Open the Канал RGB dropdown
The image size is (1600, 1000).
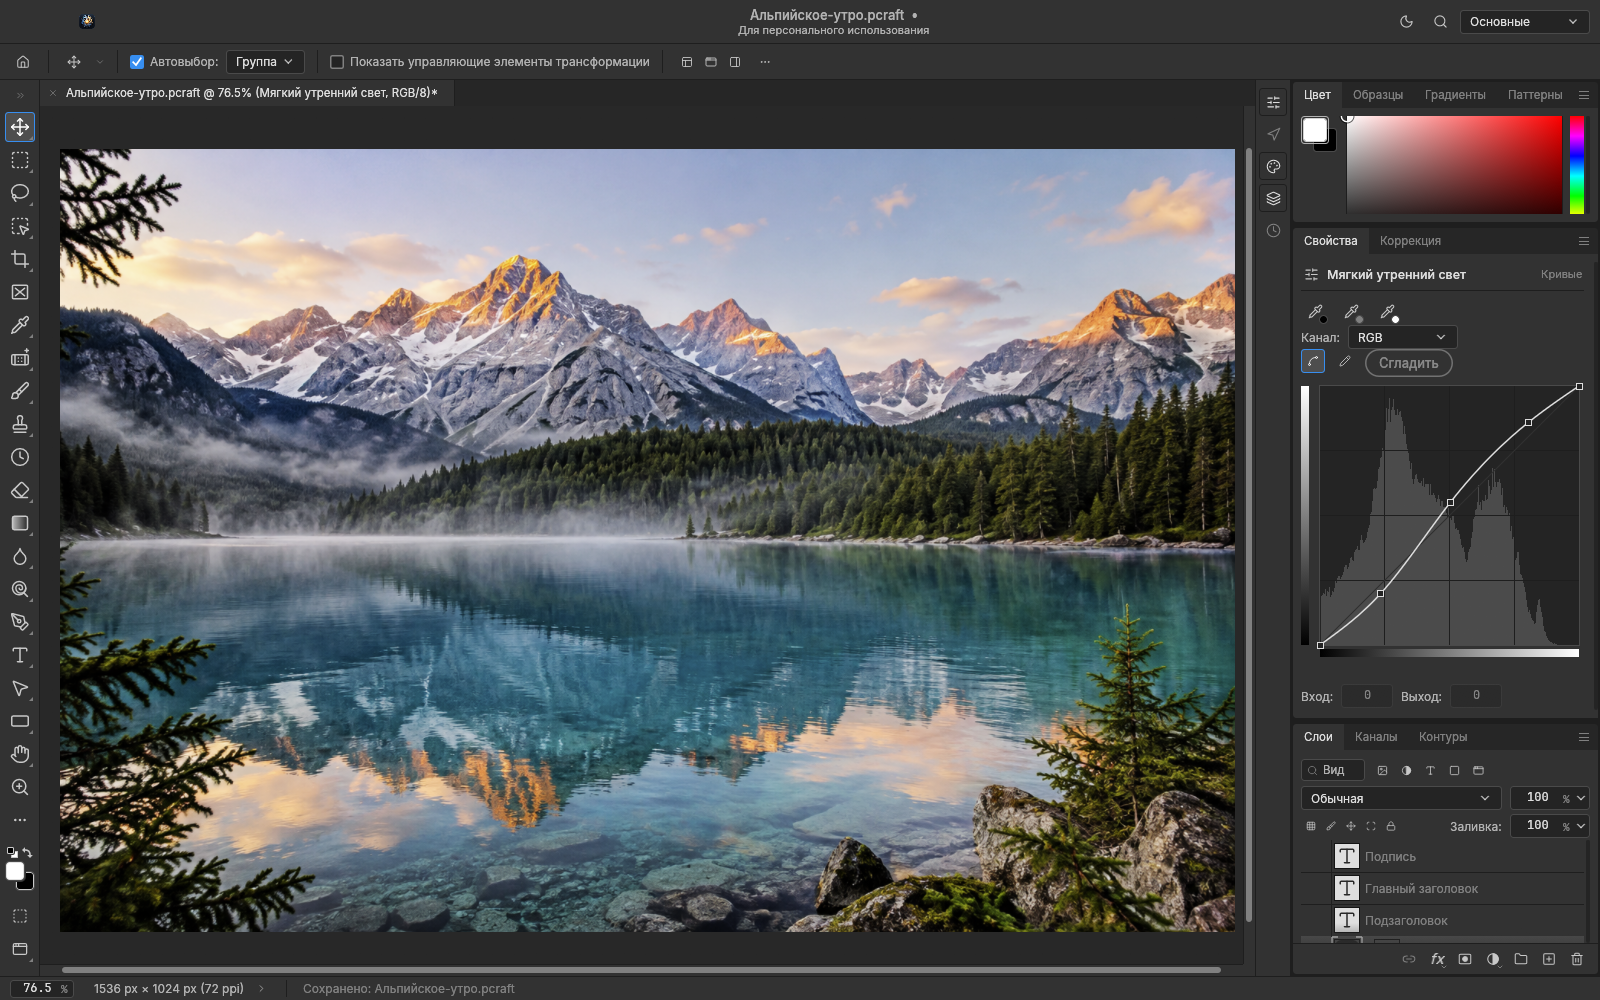point(1402,337)
